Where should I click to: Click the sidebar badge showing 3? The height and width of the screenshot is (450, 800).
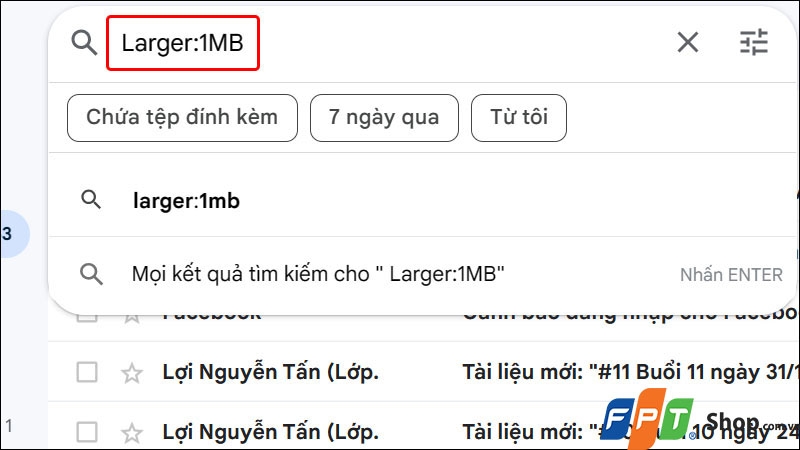click(x=13, y=234)
